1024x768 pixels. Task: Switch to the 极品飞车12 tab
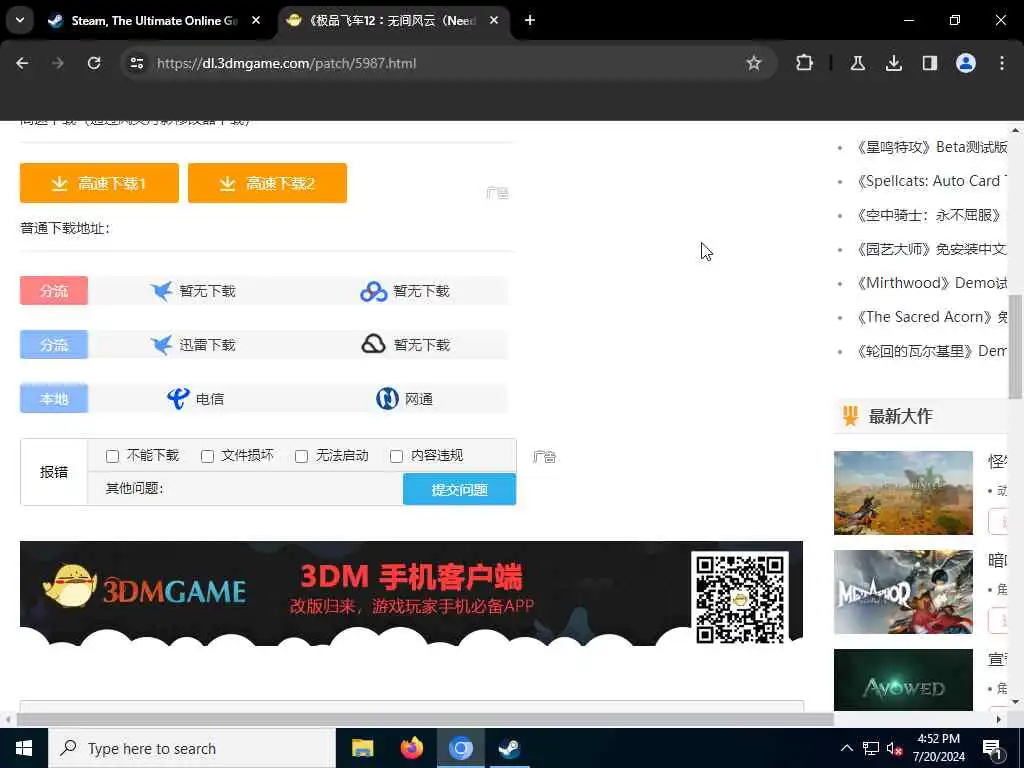pos(392,21)
